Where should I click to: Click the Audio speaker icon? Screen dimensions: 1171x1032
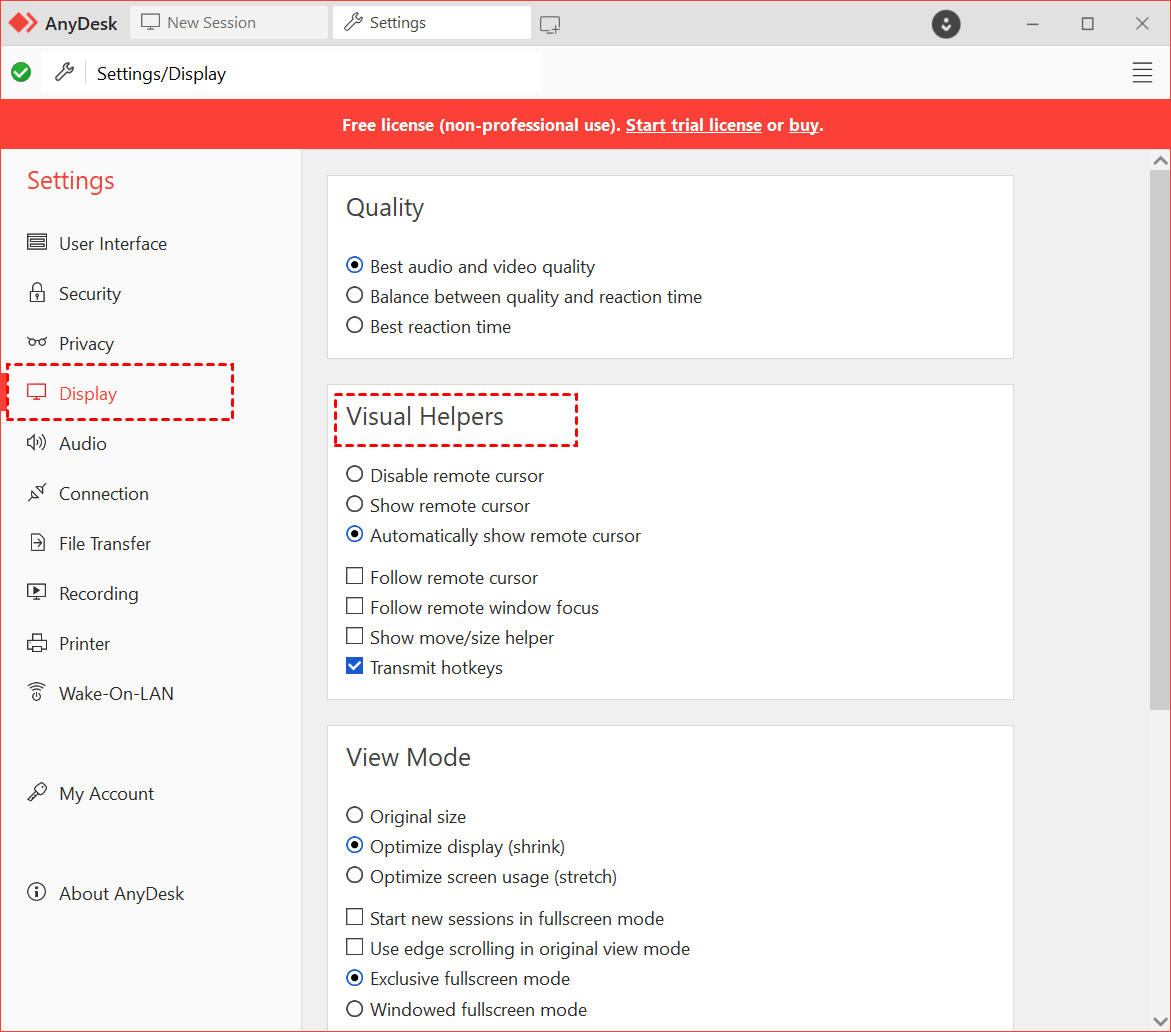pyautogui.click(x=36, y=443)
